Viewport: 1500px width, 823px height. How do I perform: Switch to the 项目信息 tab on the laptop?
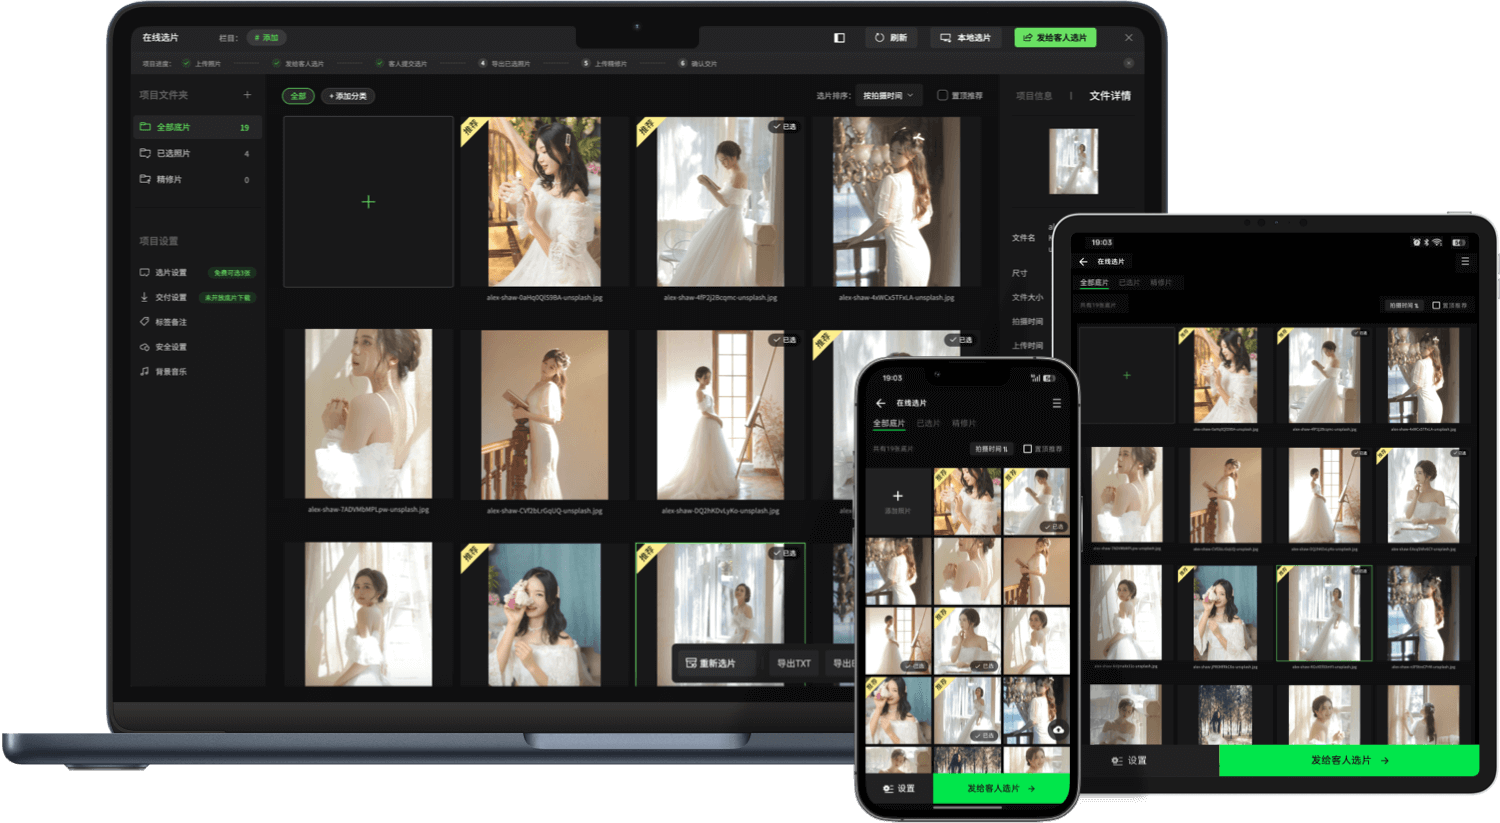pyautogui.click(x=1034, y=96)
